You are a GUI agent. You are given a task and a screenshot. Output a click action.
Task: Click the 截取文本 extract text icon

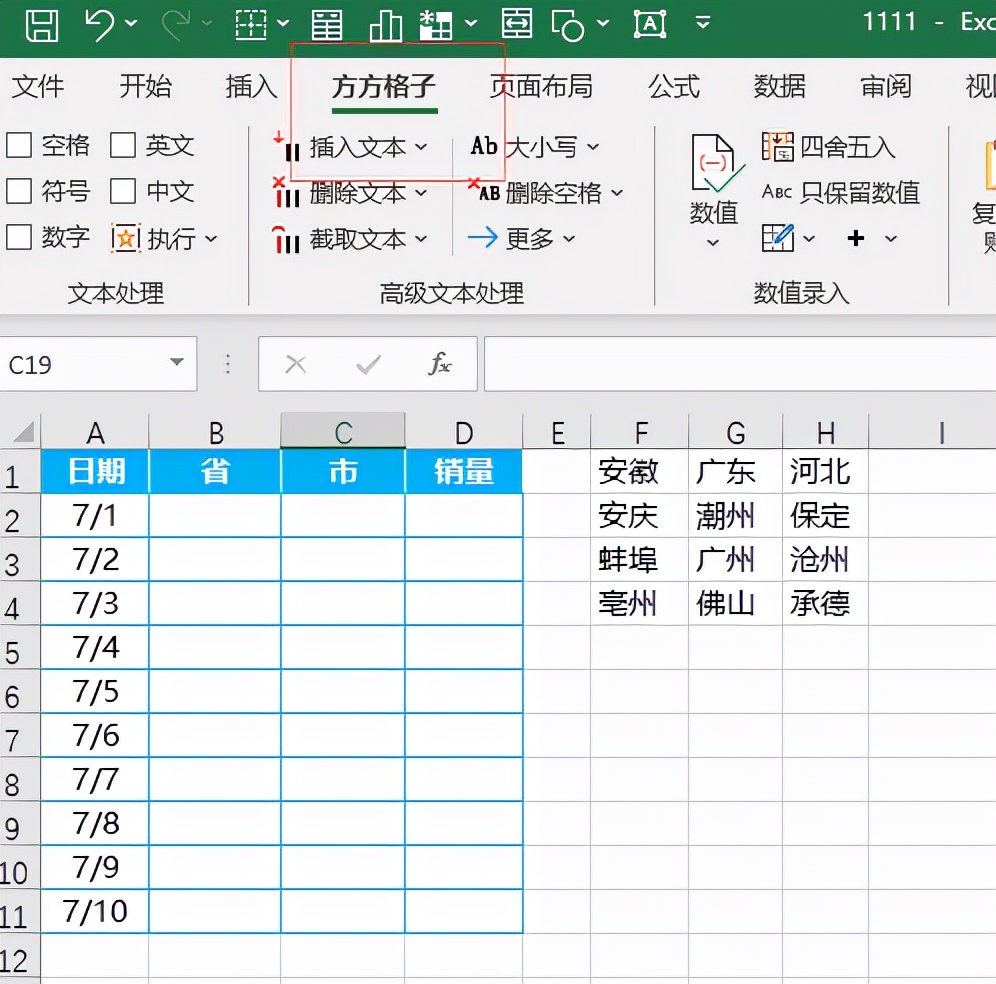click(286, 239)
